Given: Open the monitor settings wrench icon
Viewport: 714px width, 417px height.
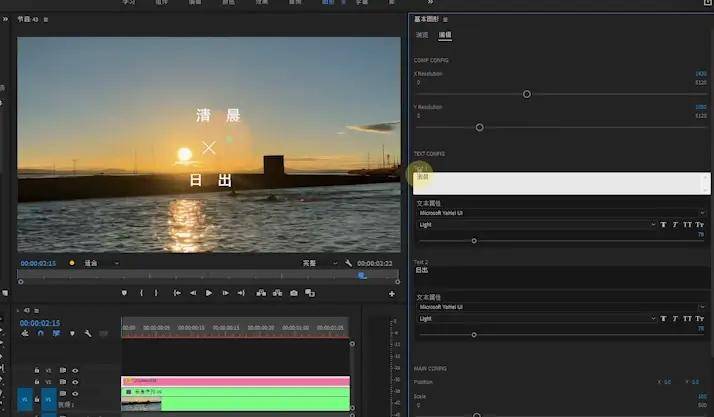Looking at the screenshot, I should [x=348, y=263].
